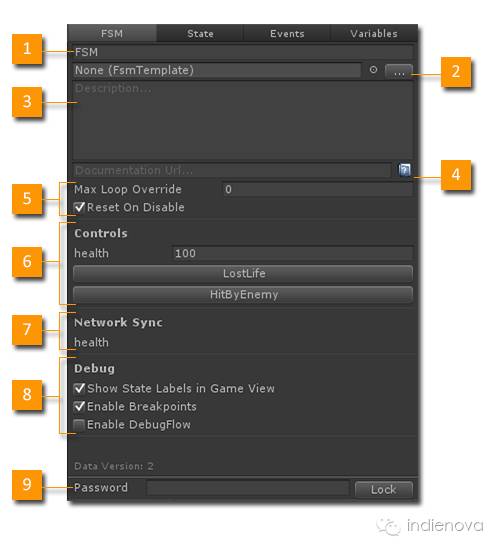500x550 pixels.
Task: Click the orange callout number 8
Action: (x=27, y=395)
